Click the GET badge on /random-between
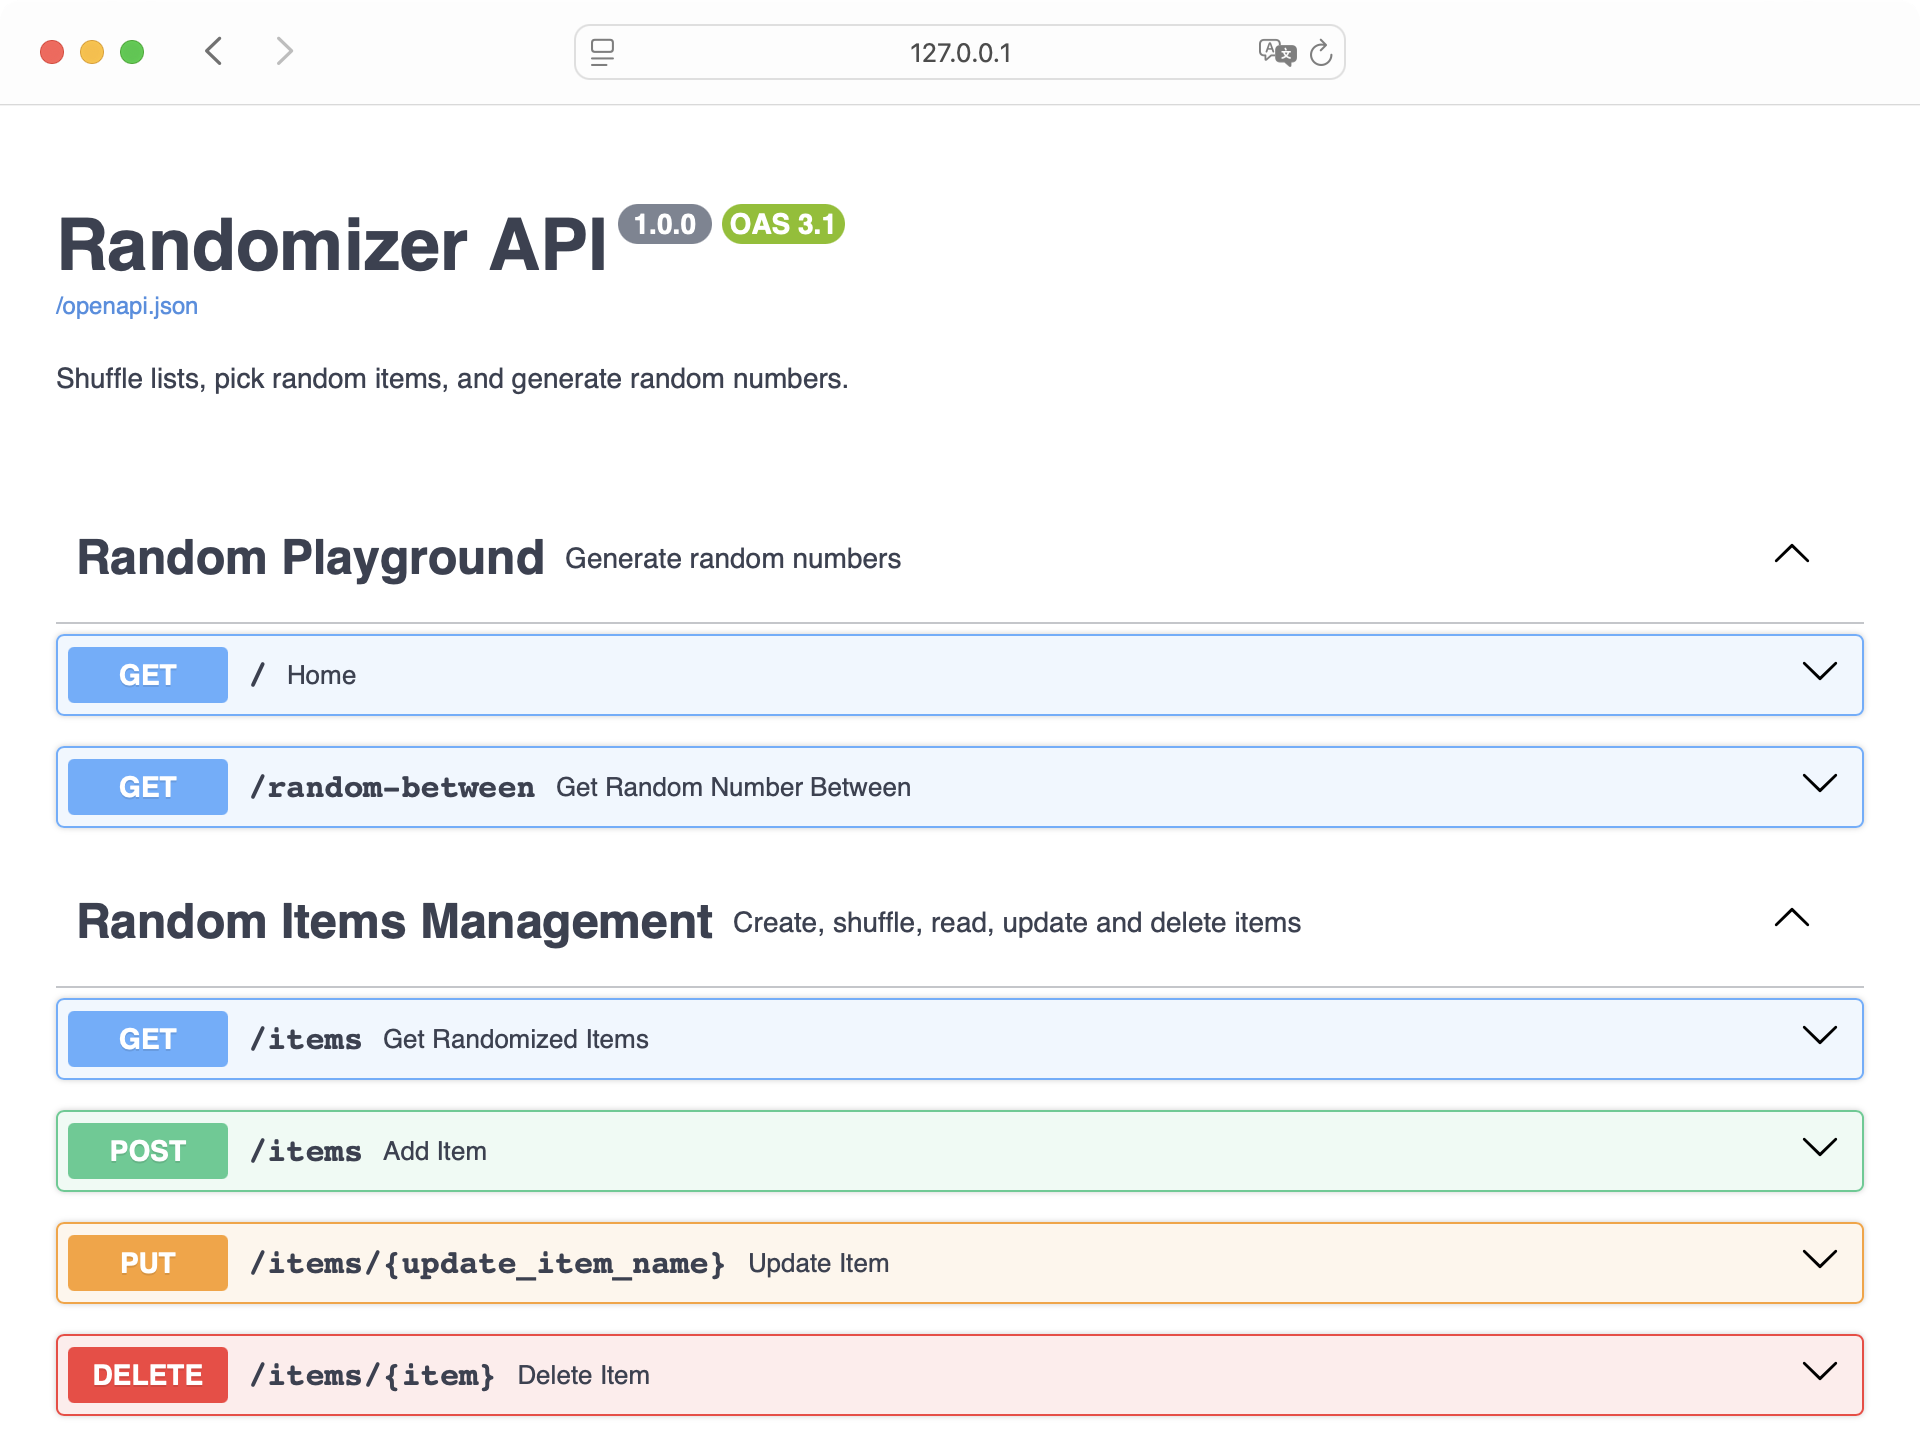The image size is (1920, 1438). pyautogui.click(x=146, y=786)
